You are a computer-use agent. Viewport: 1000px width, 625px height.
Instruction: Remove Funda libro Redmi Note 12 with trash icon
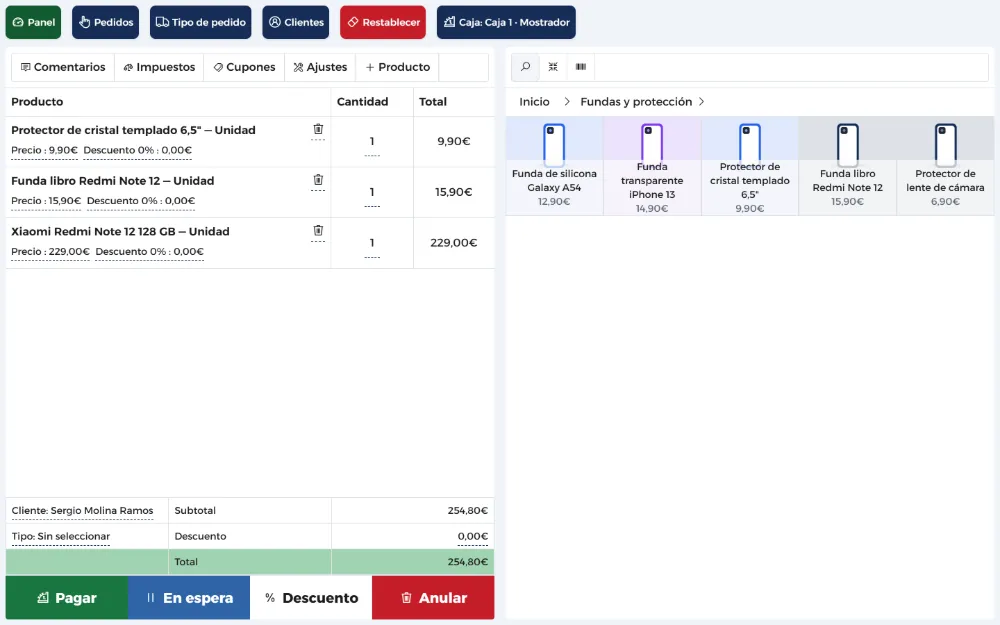318,180
